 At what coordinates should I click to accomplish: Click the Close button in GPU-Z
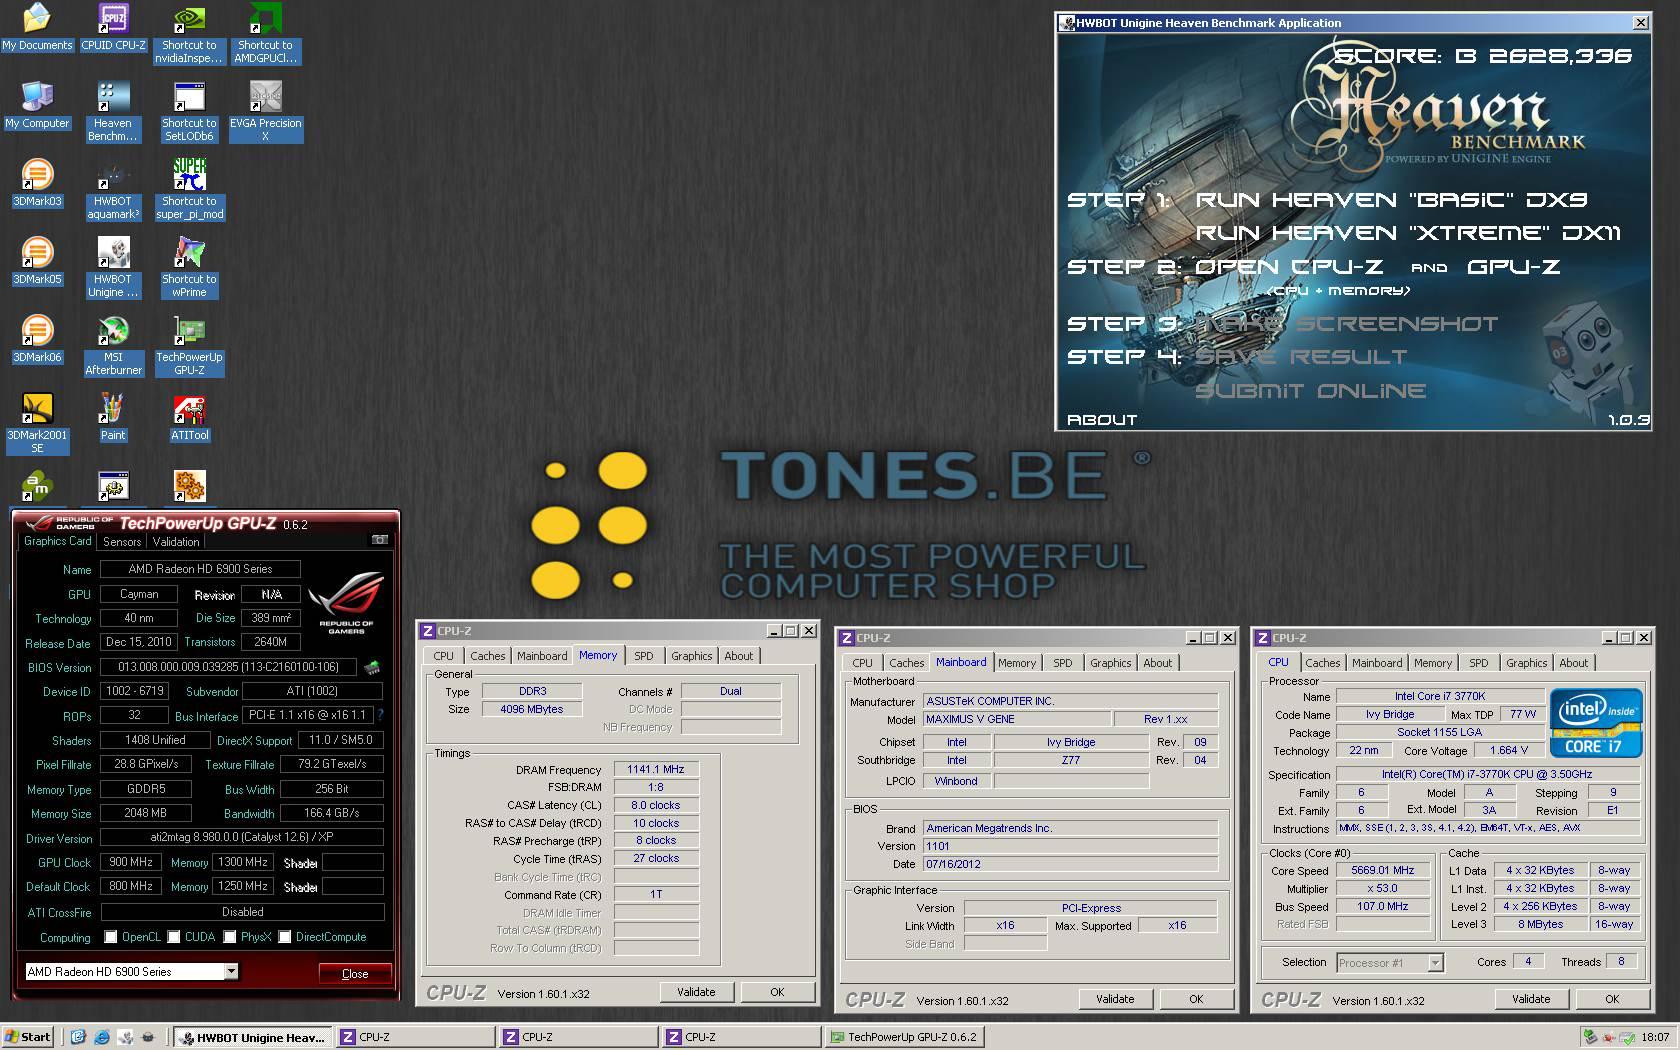[355, 973]
